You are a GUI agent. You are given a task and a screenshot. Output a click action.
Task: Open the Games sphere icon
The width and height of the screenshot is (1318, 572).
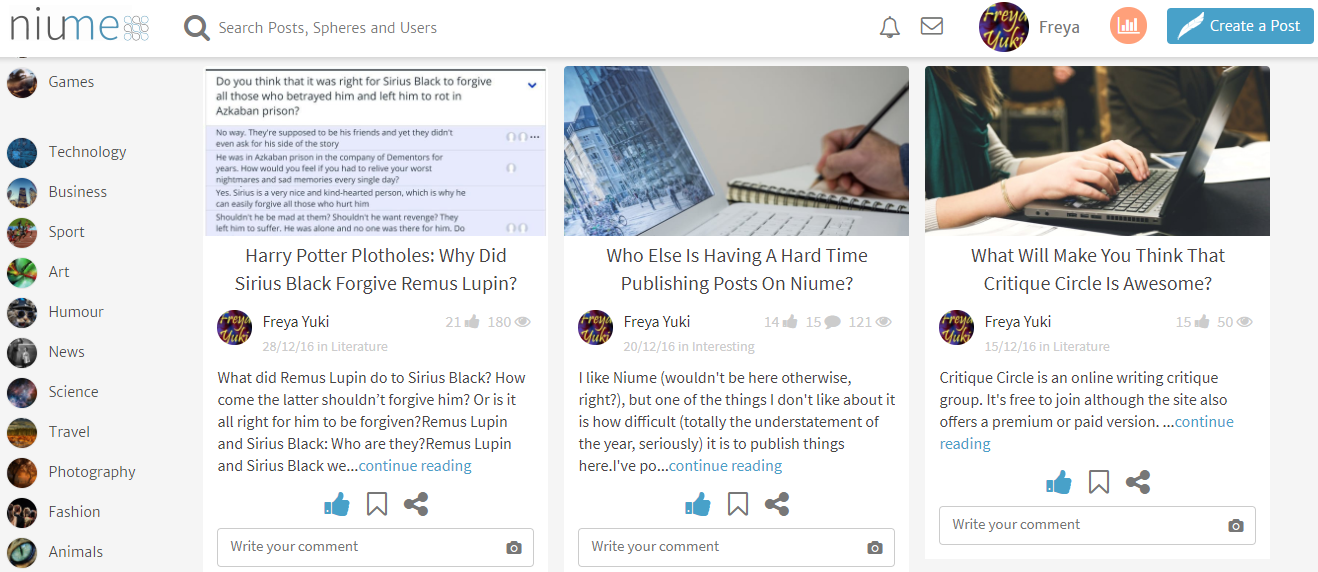[x=22, y=83]
